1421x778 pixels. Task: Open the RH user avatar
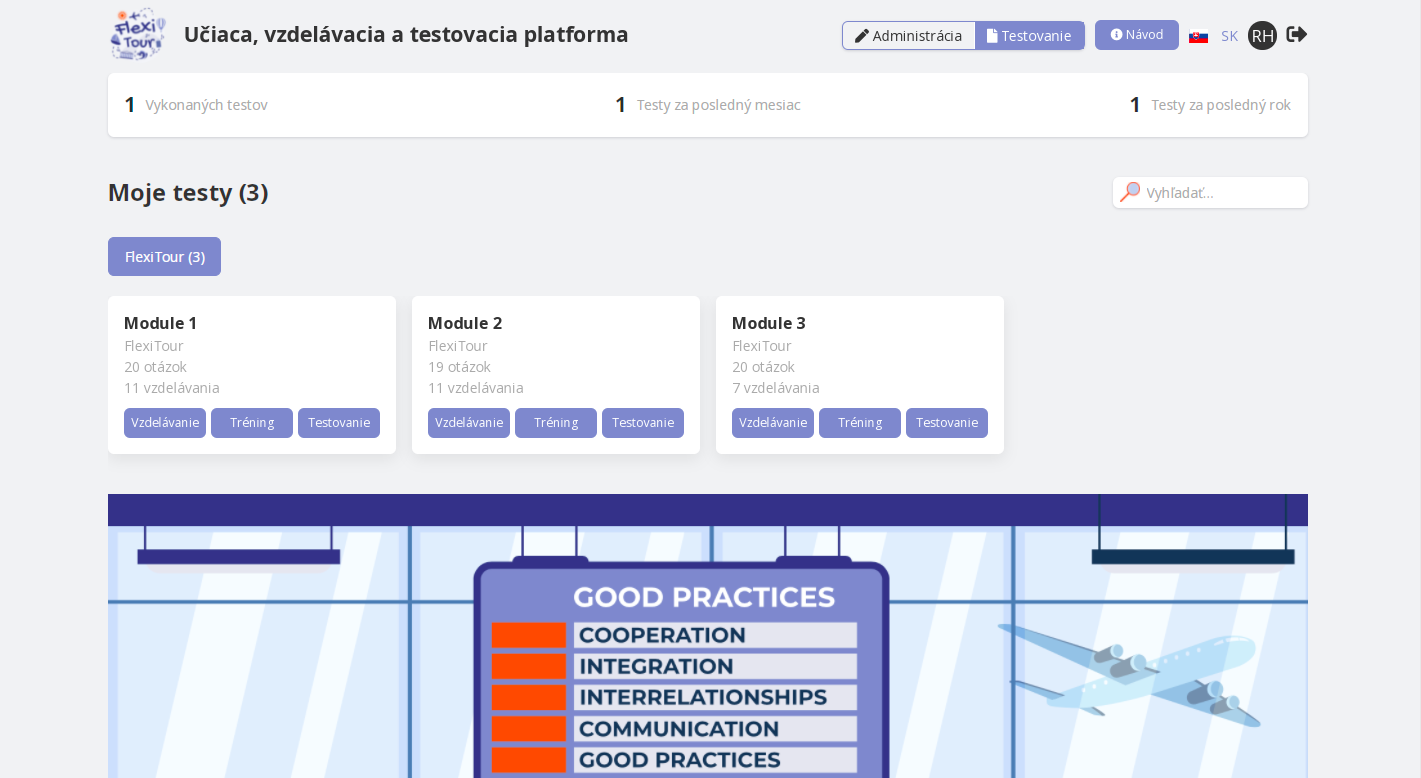coord(1262,36)
